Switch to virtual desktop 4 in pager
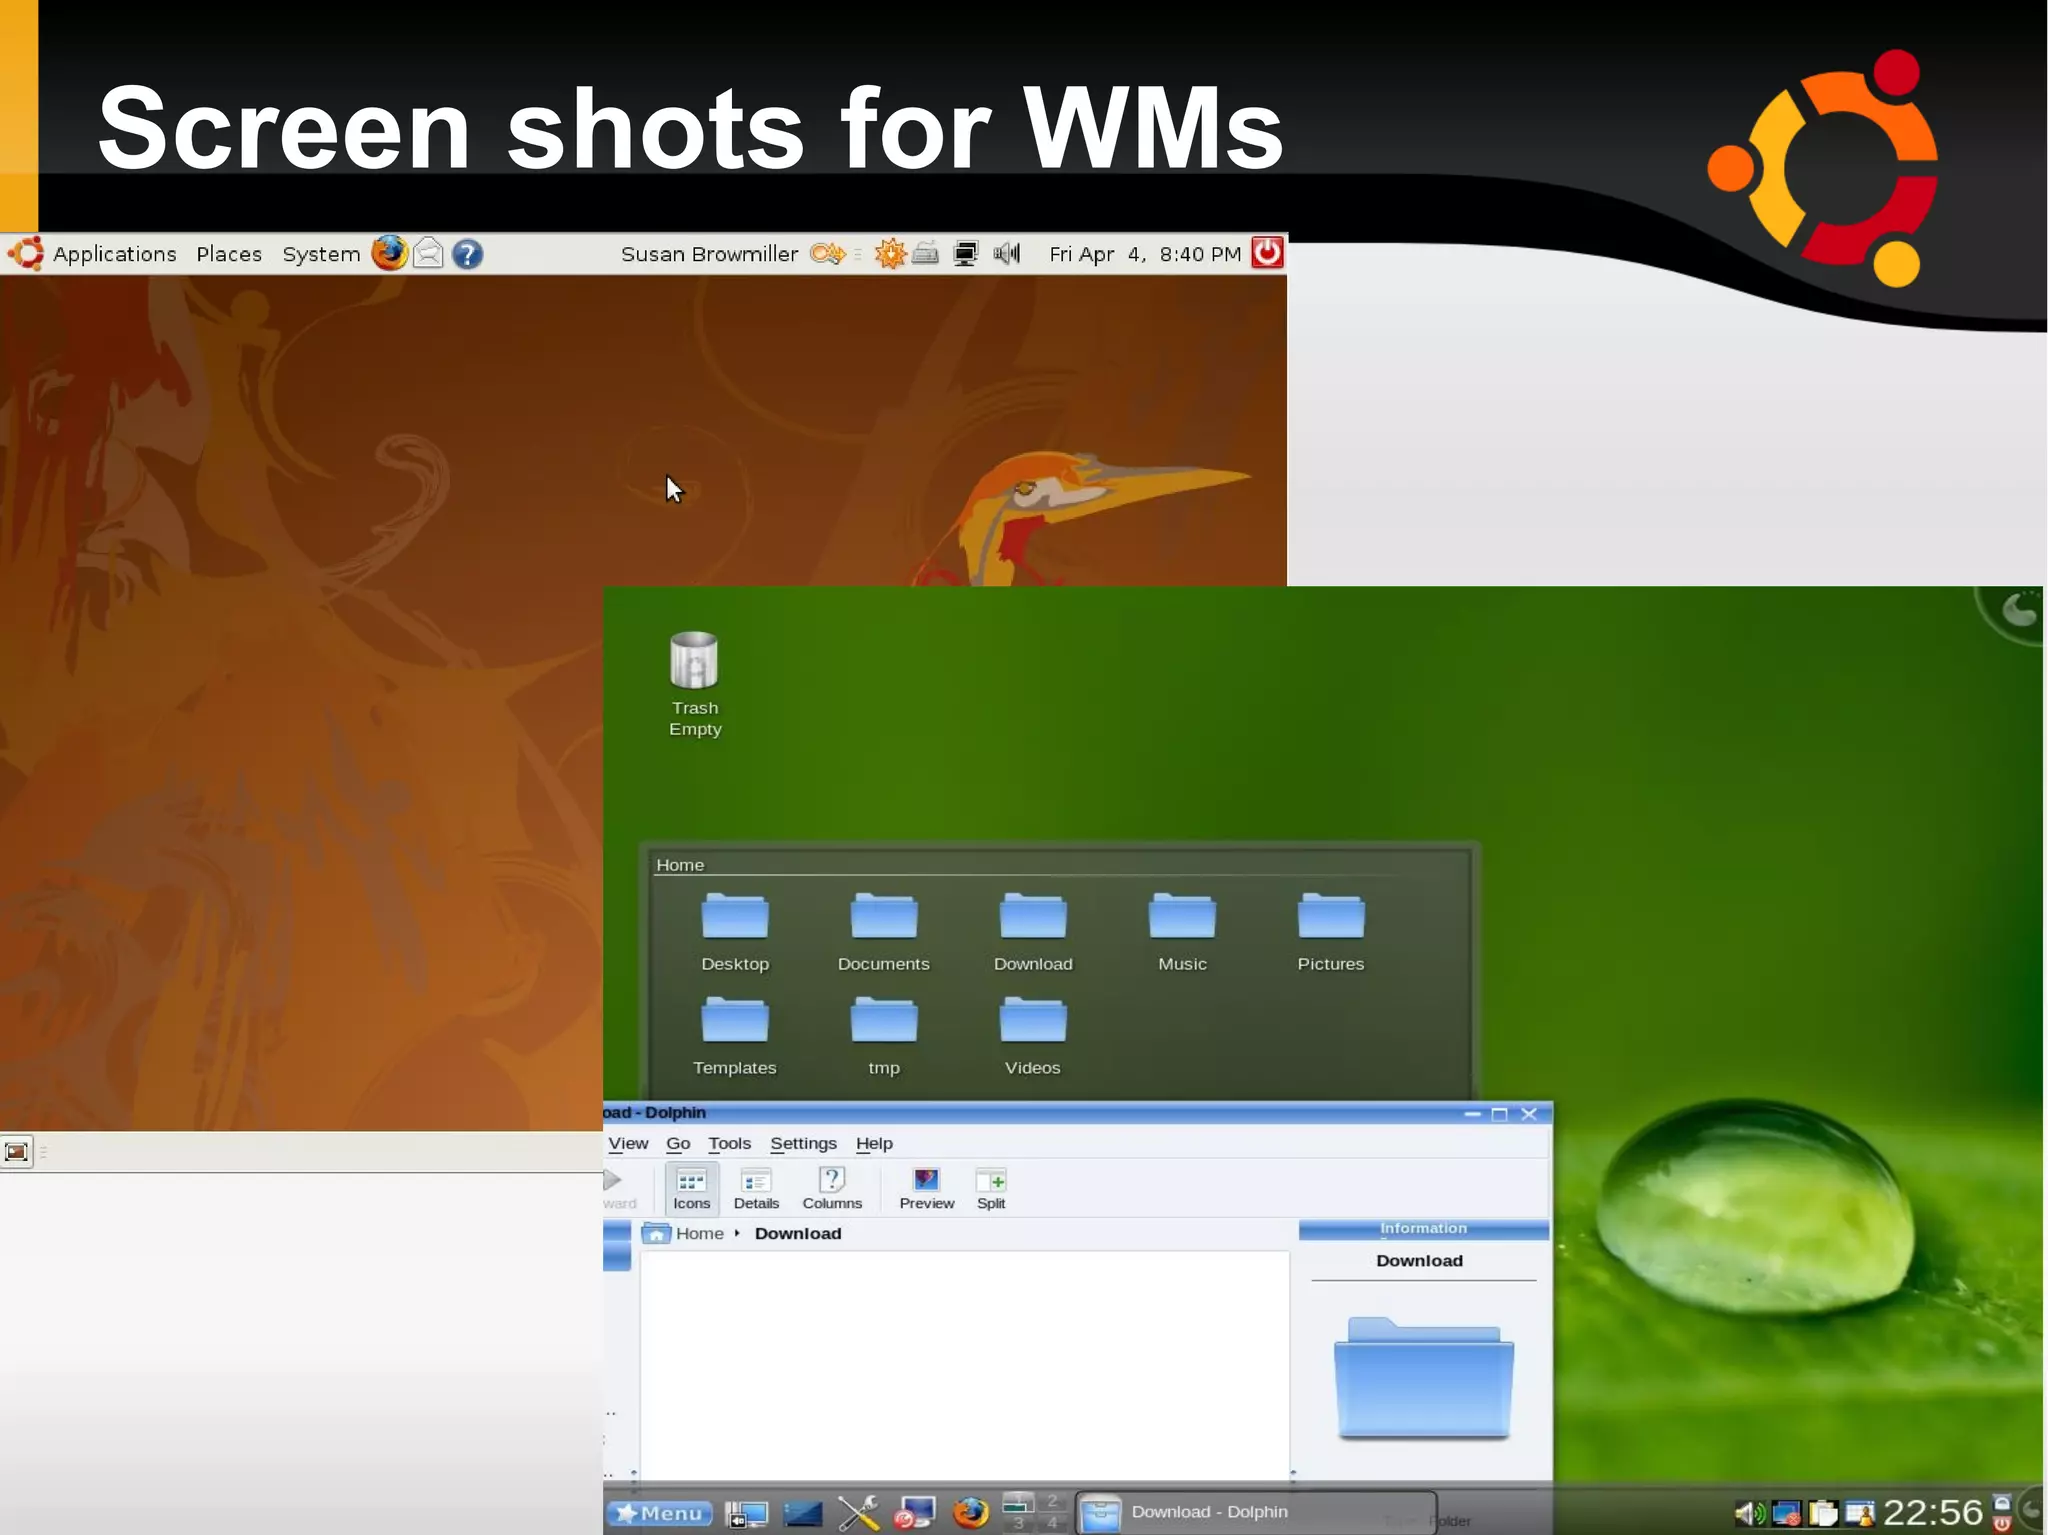Screen dimensions: 2048x1535 click(x=1052, y=1523)
